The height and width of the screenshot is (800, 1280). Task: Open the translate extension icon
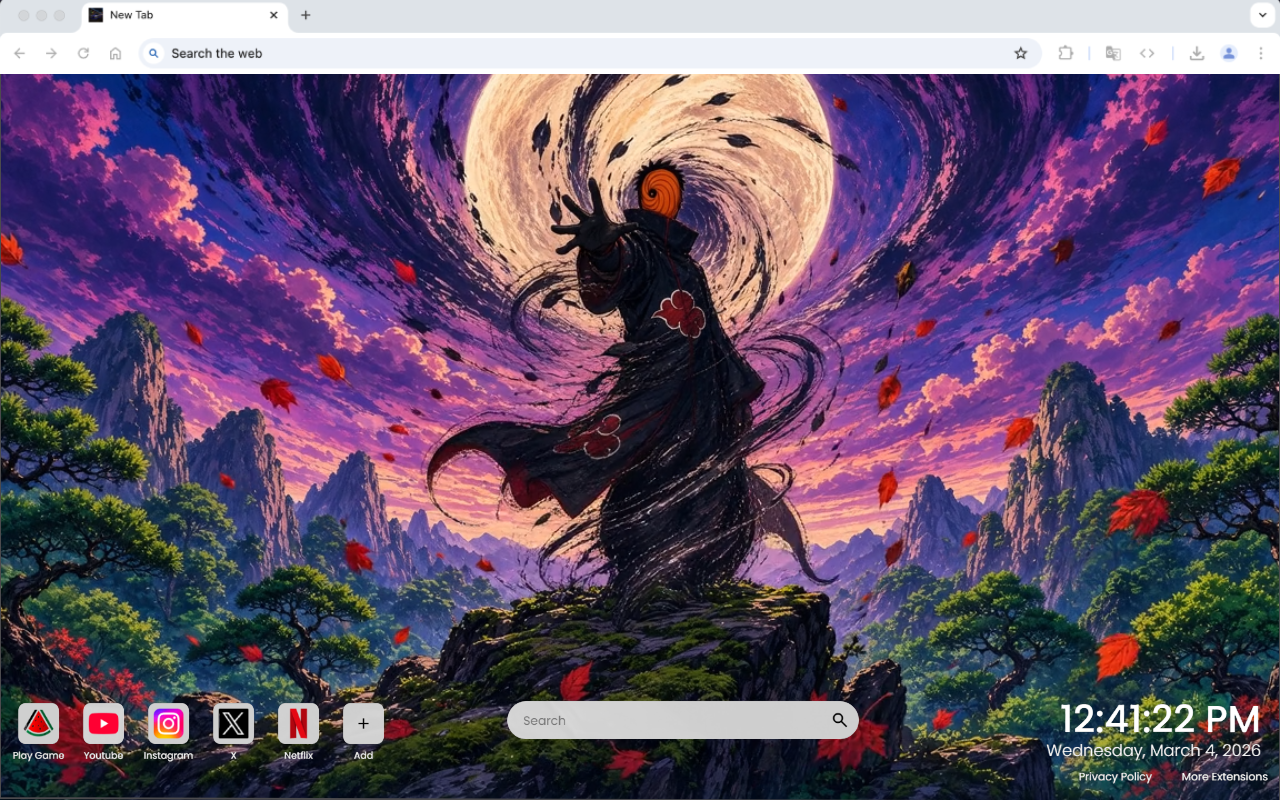click(1113, 53)
